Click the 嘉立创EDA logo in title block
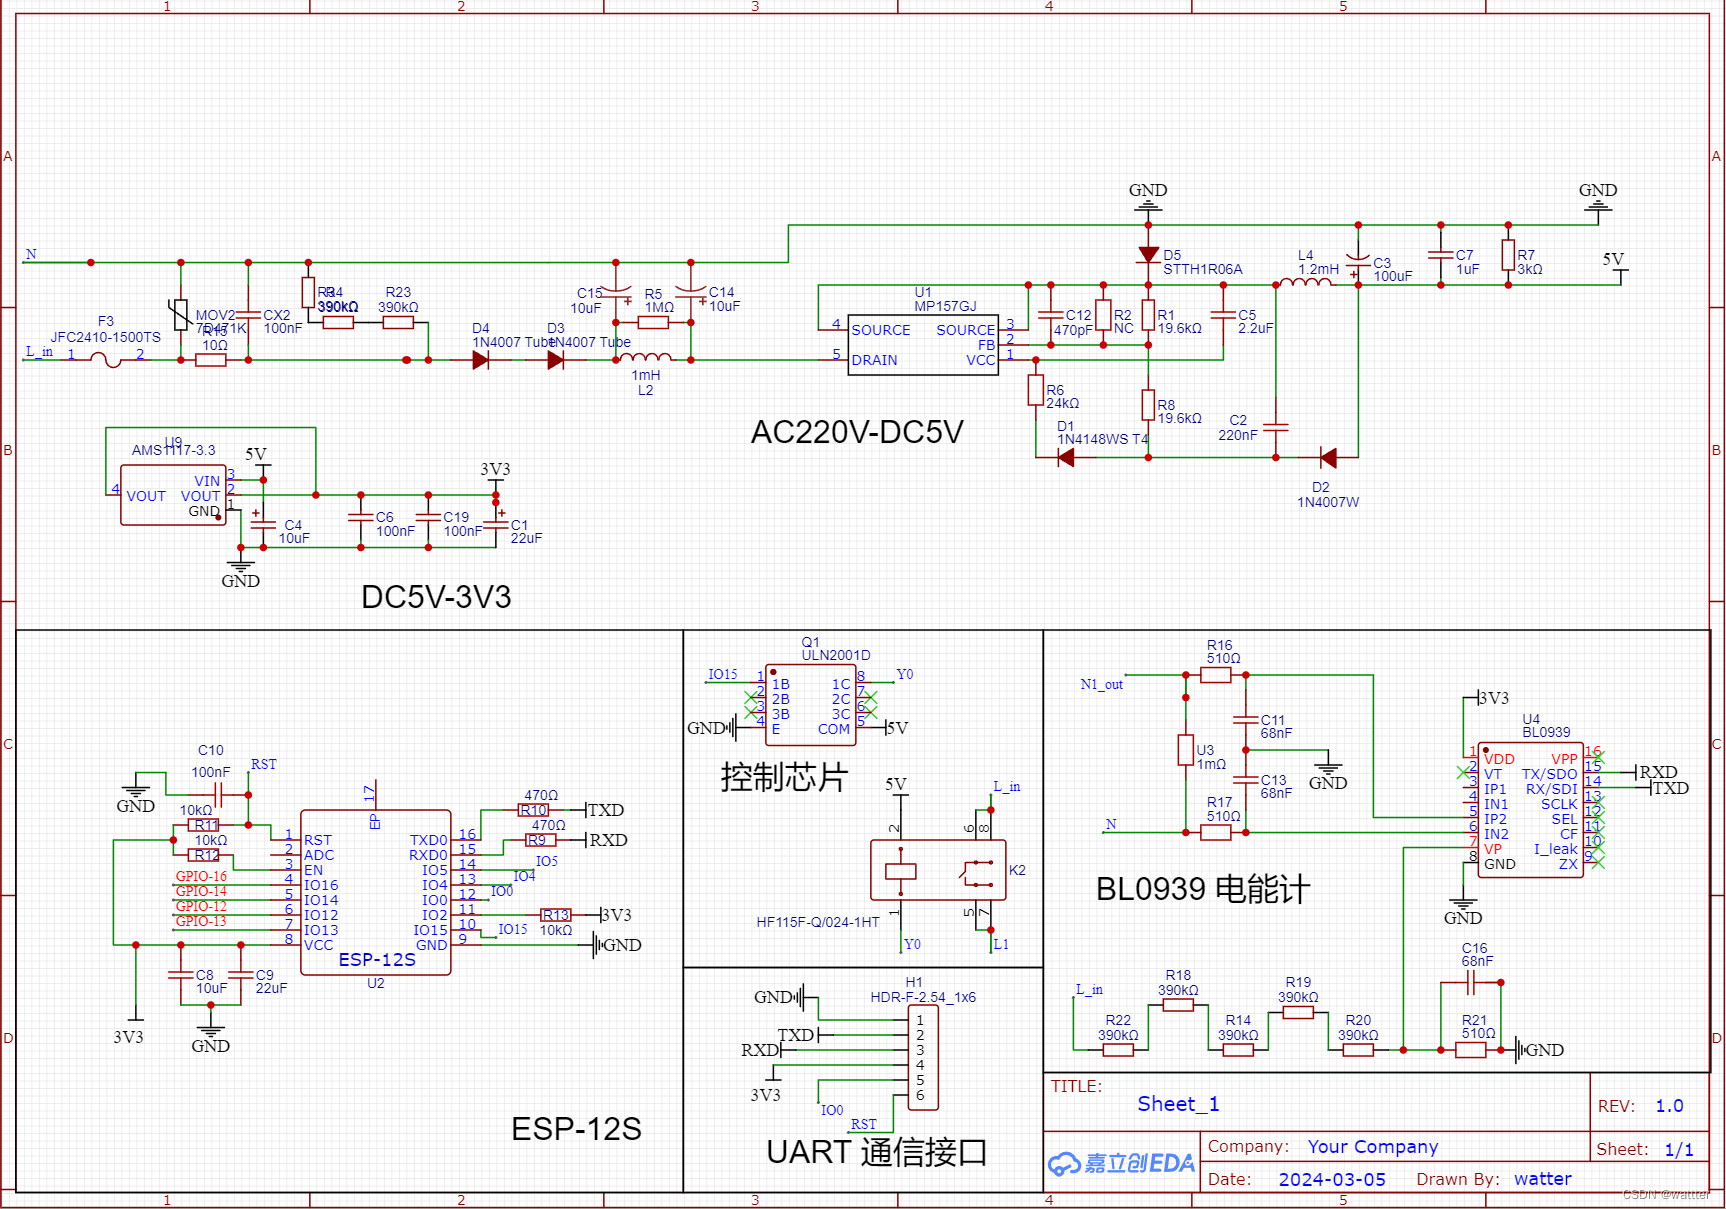Image resolution: width=1726 pixels, height=1209 pixels. coord(1121,1163)
